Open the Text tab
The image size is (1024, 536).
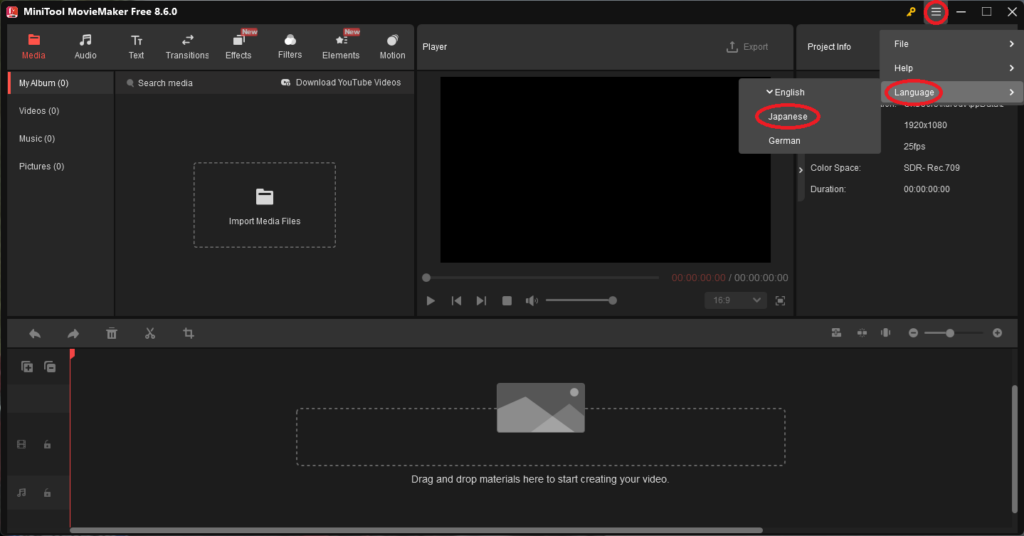(x=136, y=47)
